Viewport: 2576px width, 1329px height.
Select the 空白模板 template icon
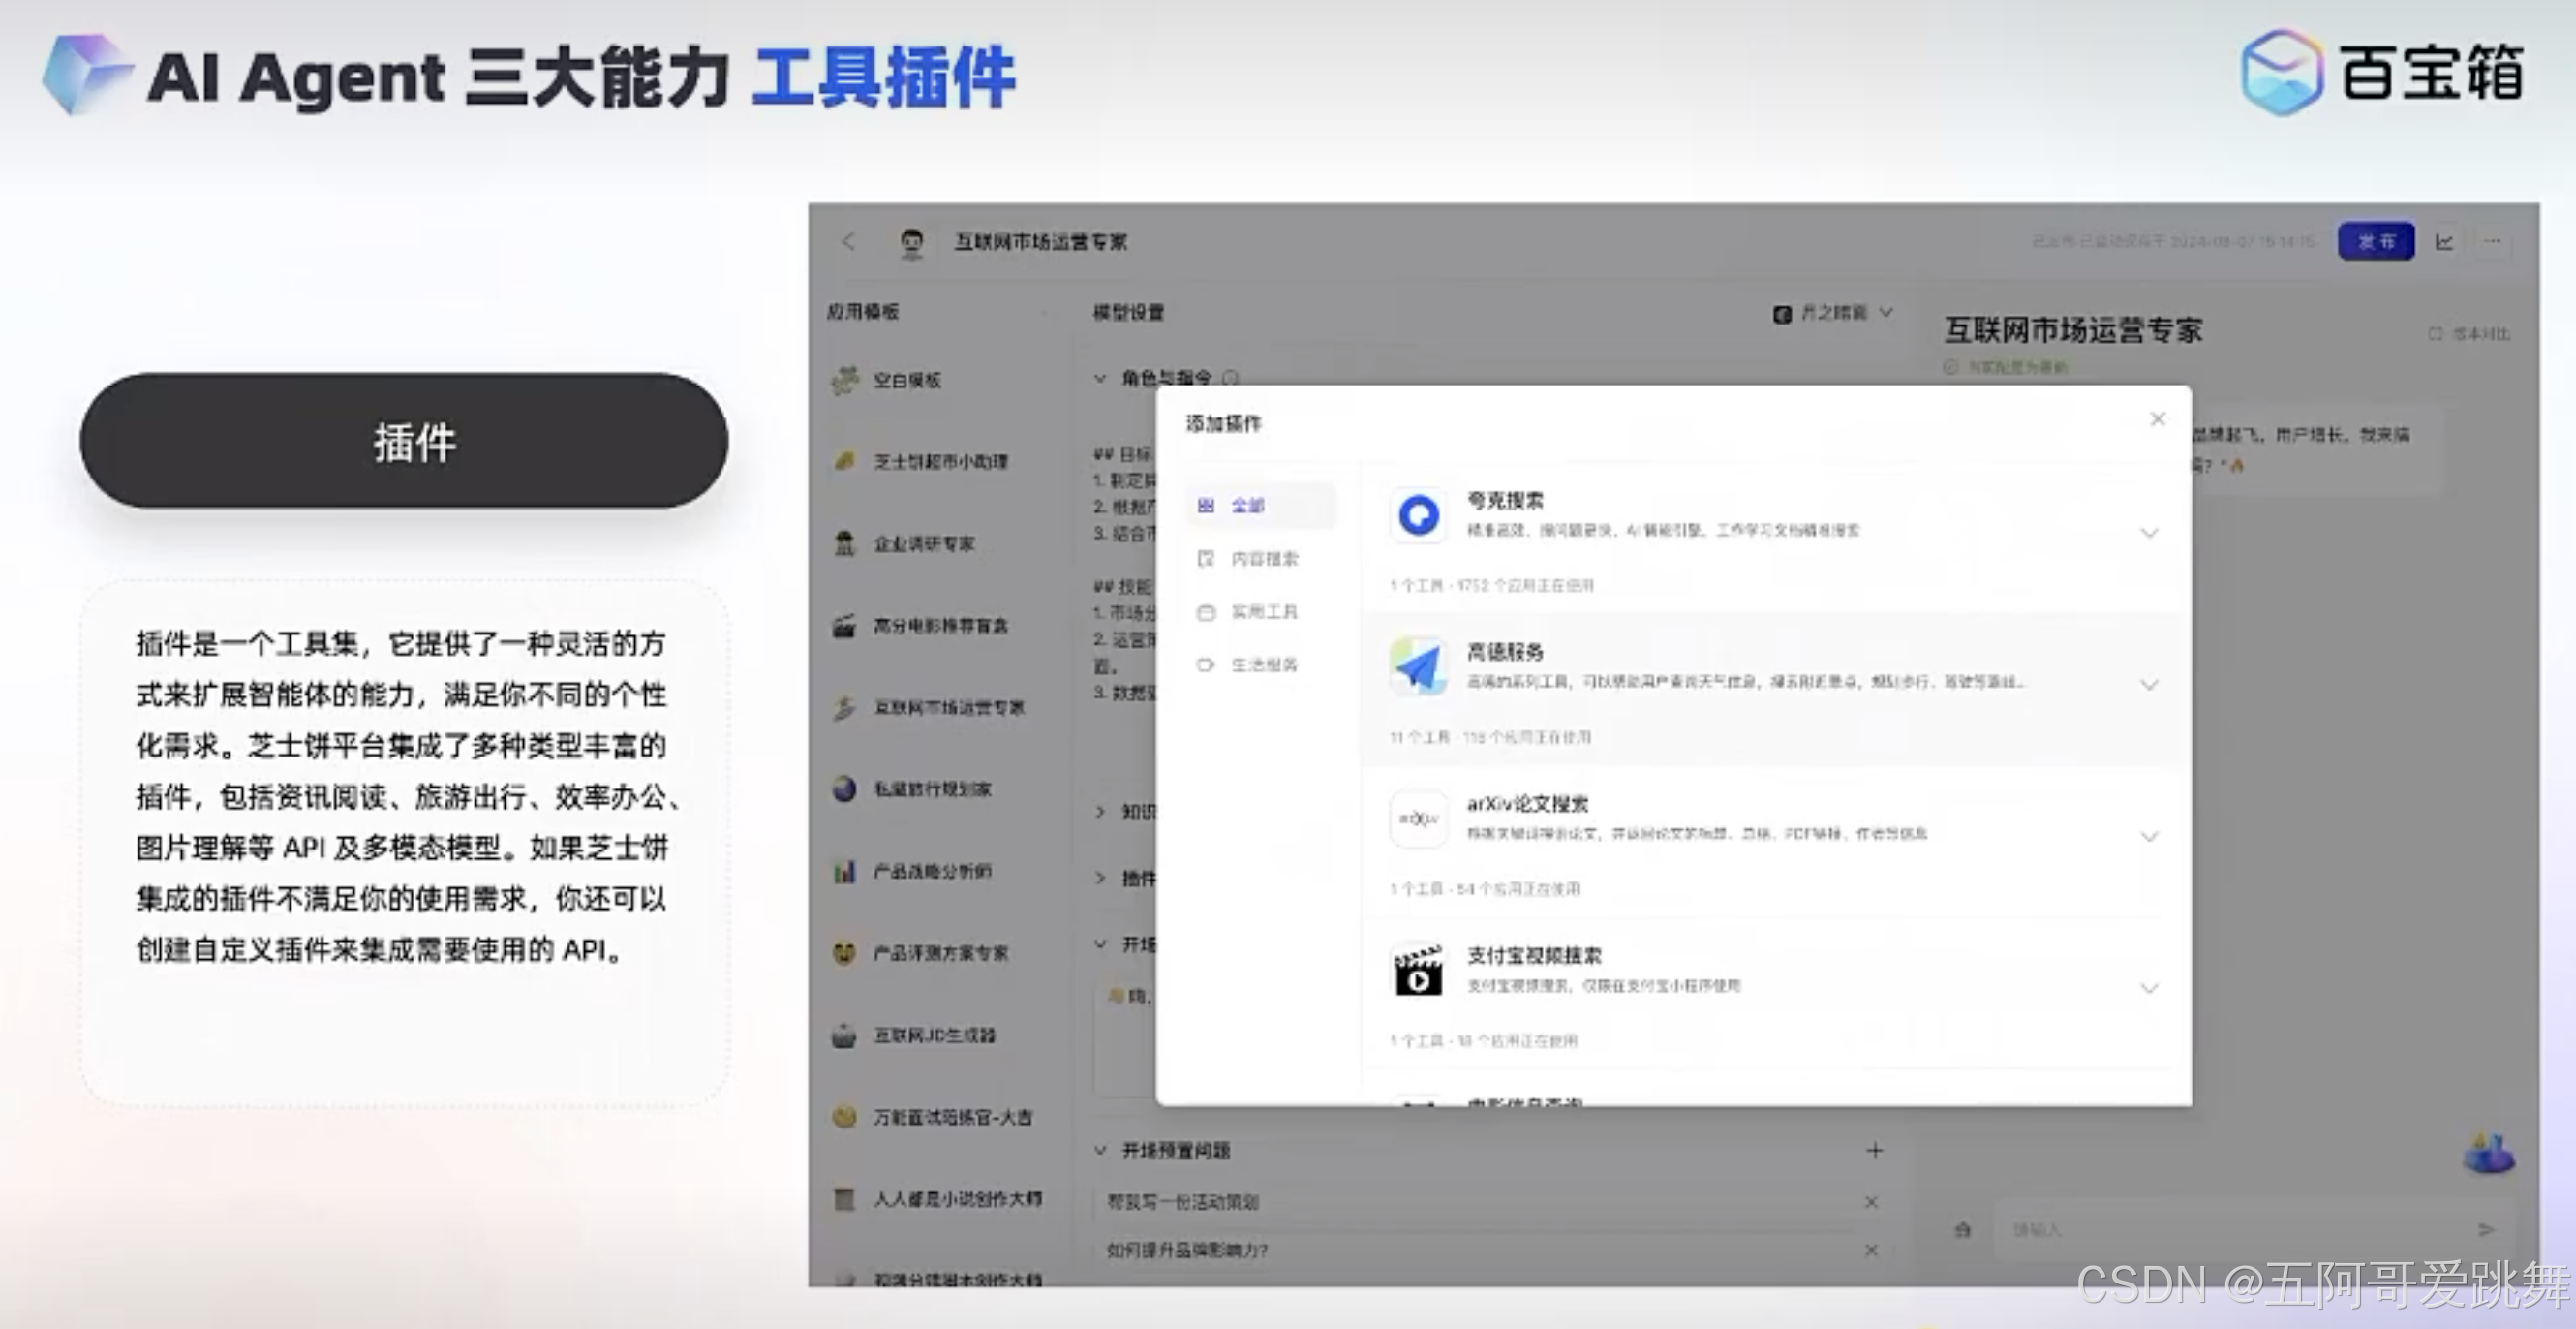point(846,380)
